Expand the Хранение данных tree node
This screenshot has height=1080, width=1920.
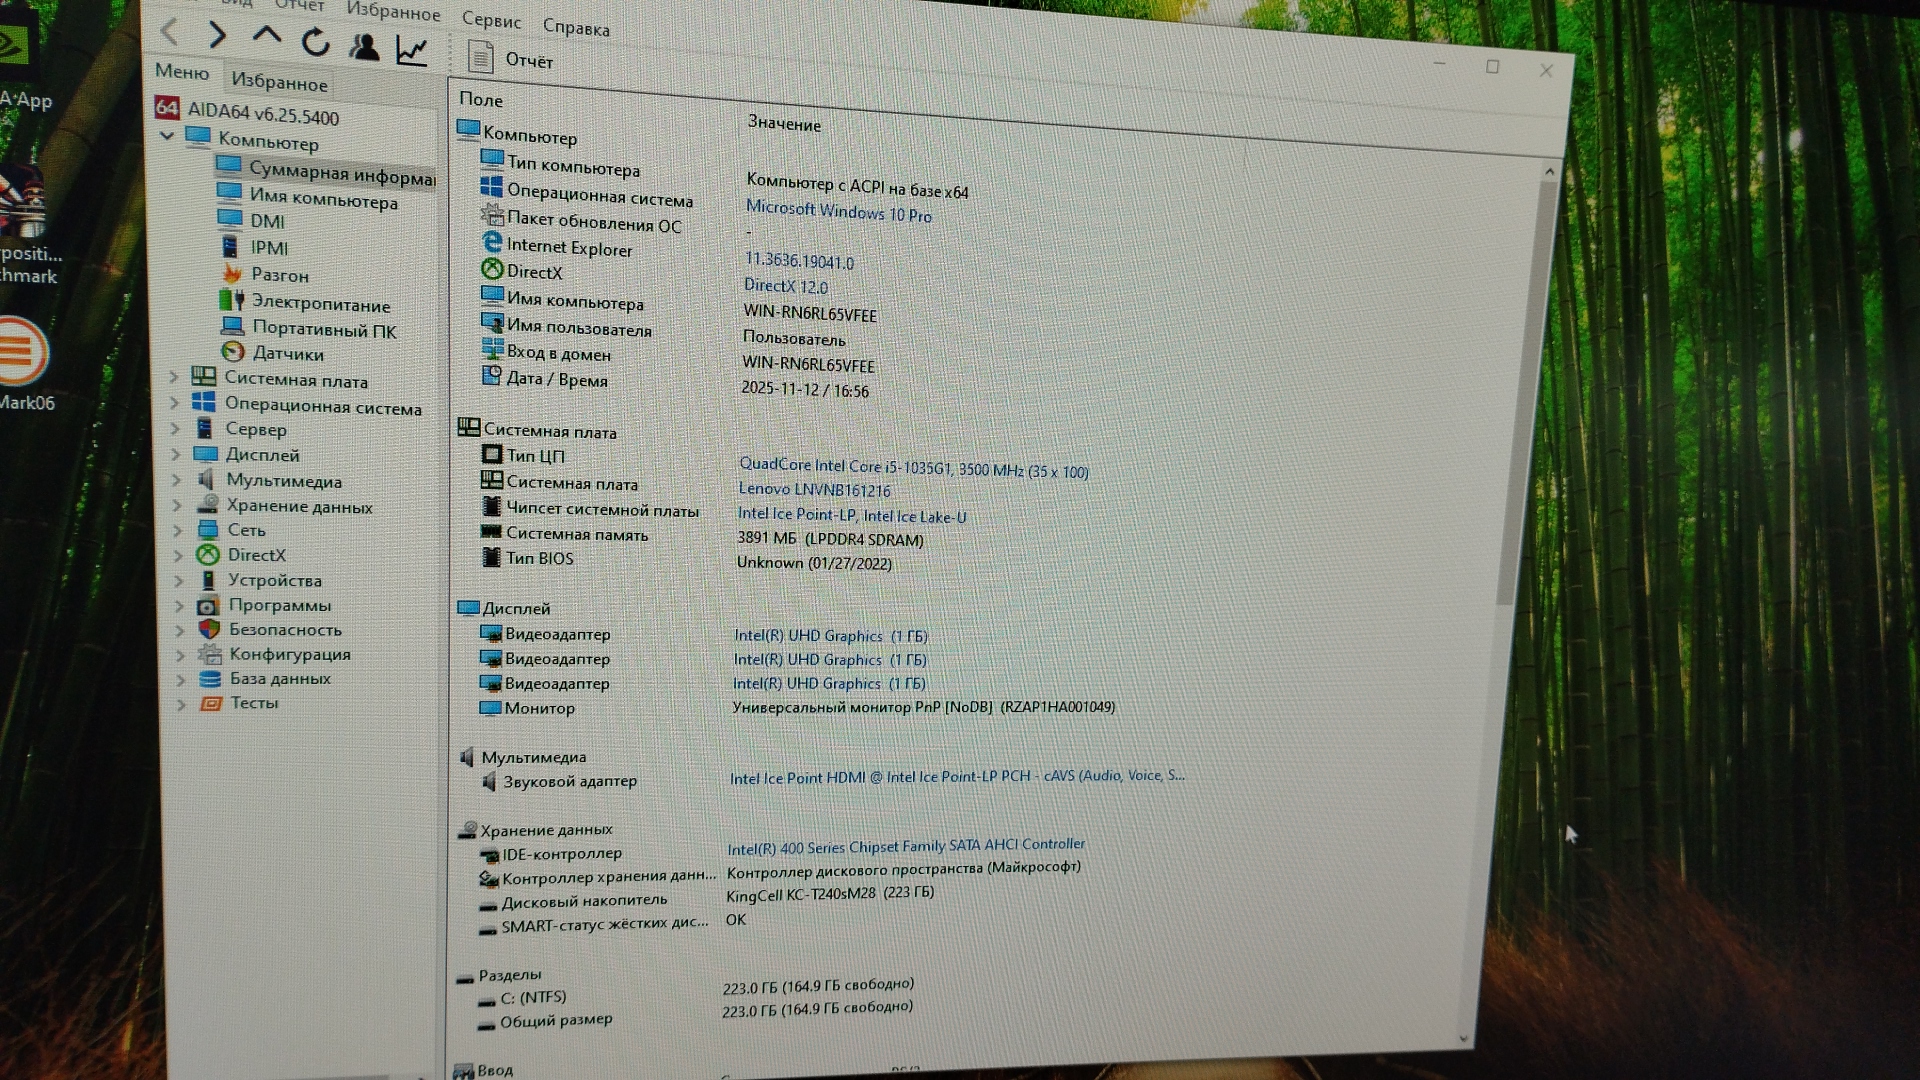[x=177, y=505]
